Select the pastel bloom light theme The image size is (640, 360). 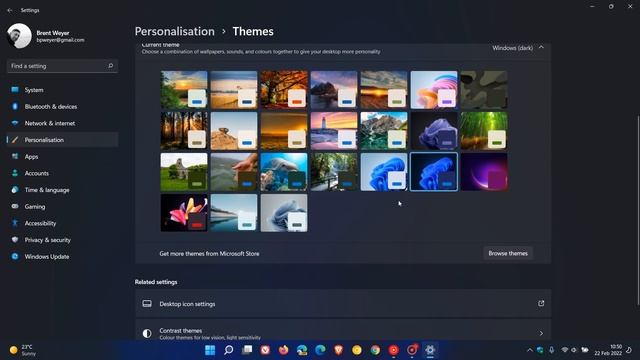(434, 90)
